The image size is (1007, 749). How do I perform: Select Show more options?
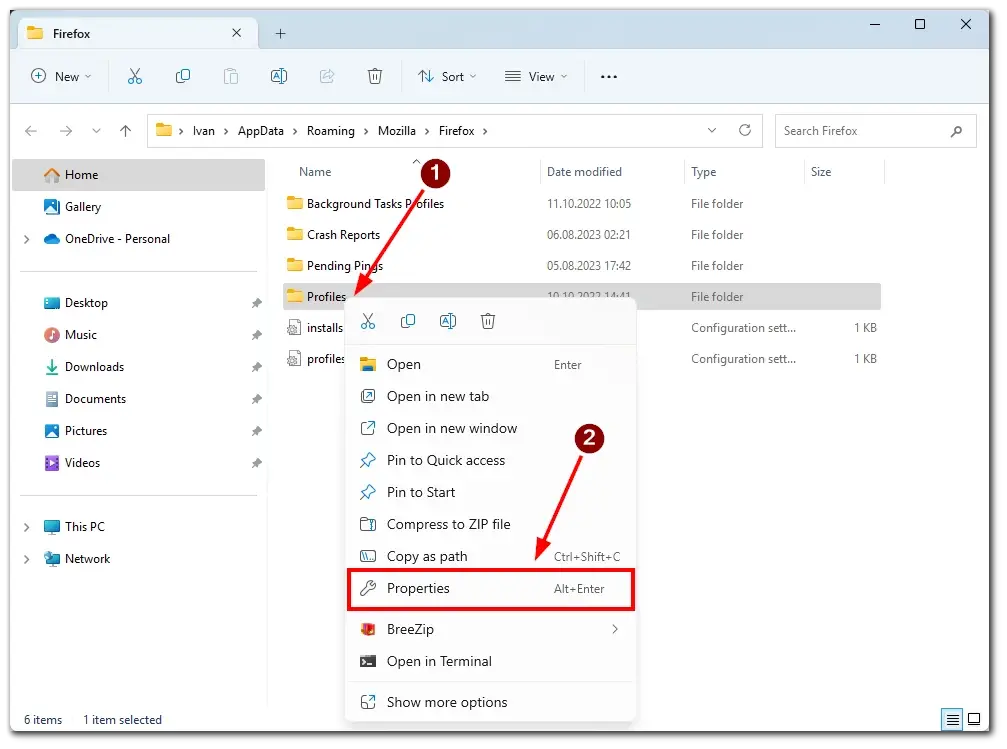[491, 702]
